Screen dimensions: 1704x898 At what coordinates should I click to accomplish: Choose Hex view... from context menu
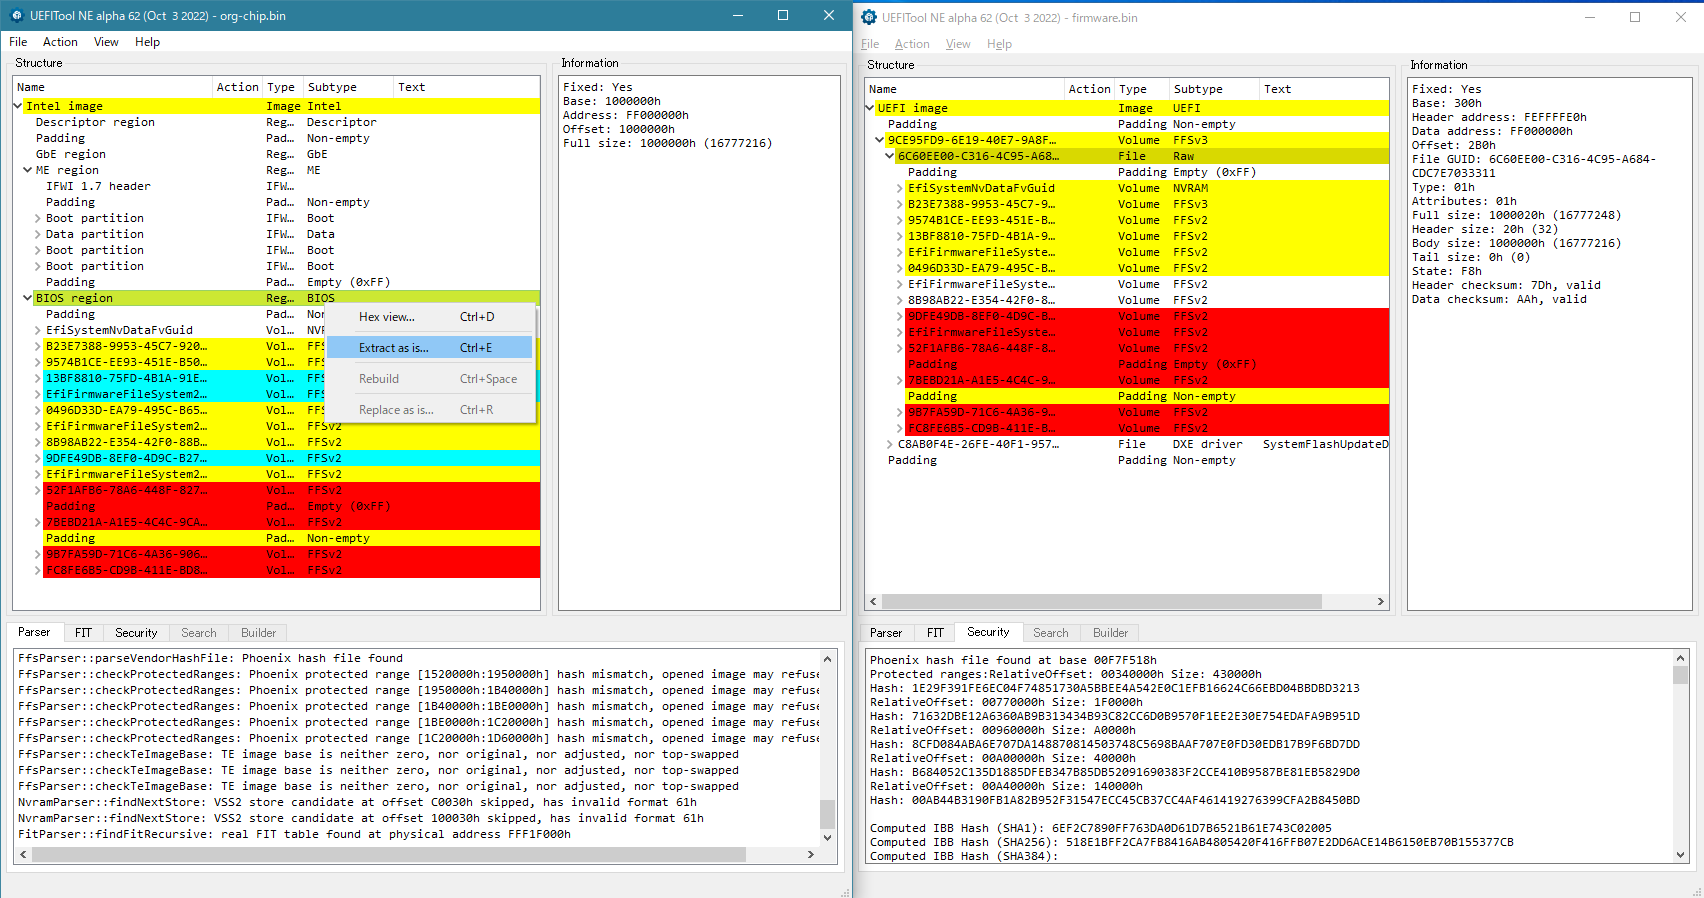[432, 317]
